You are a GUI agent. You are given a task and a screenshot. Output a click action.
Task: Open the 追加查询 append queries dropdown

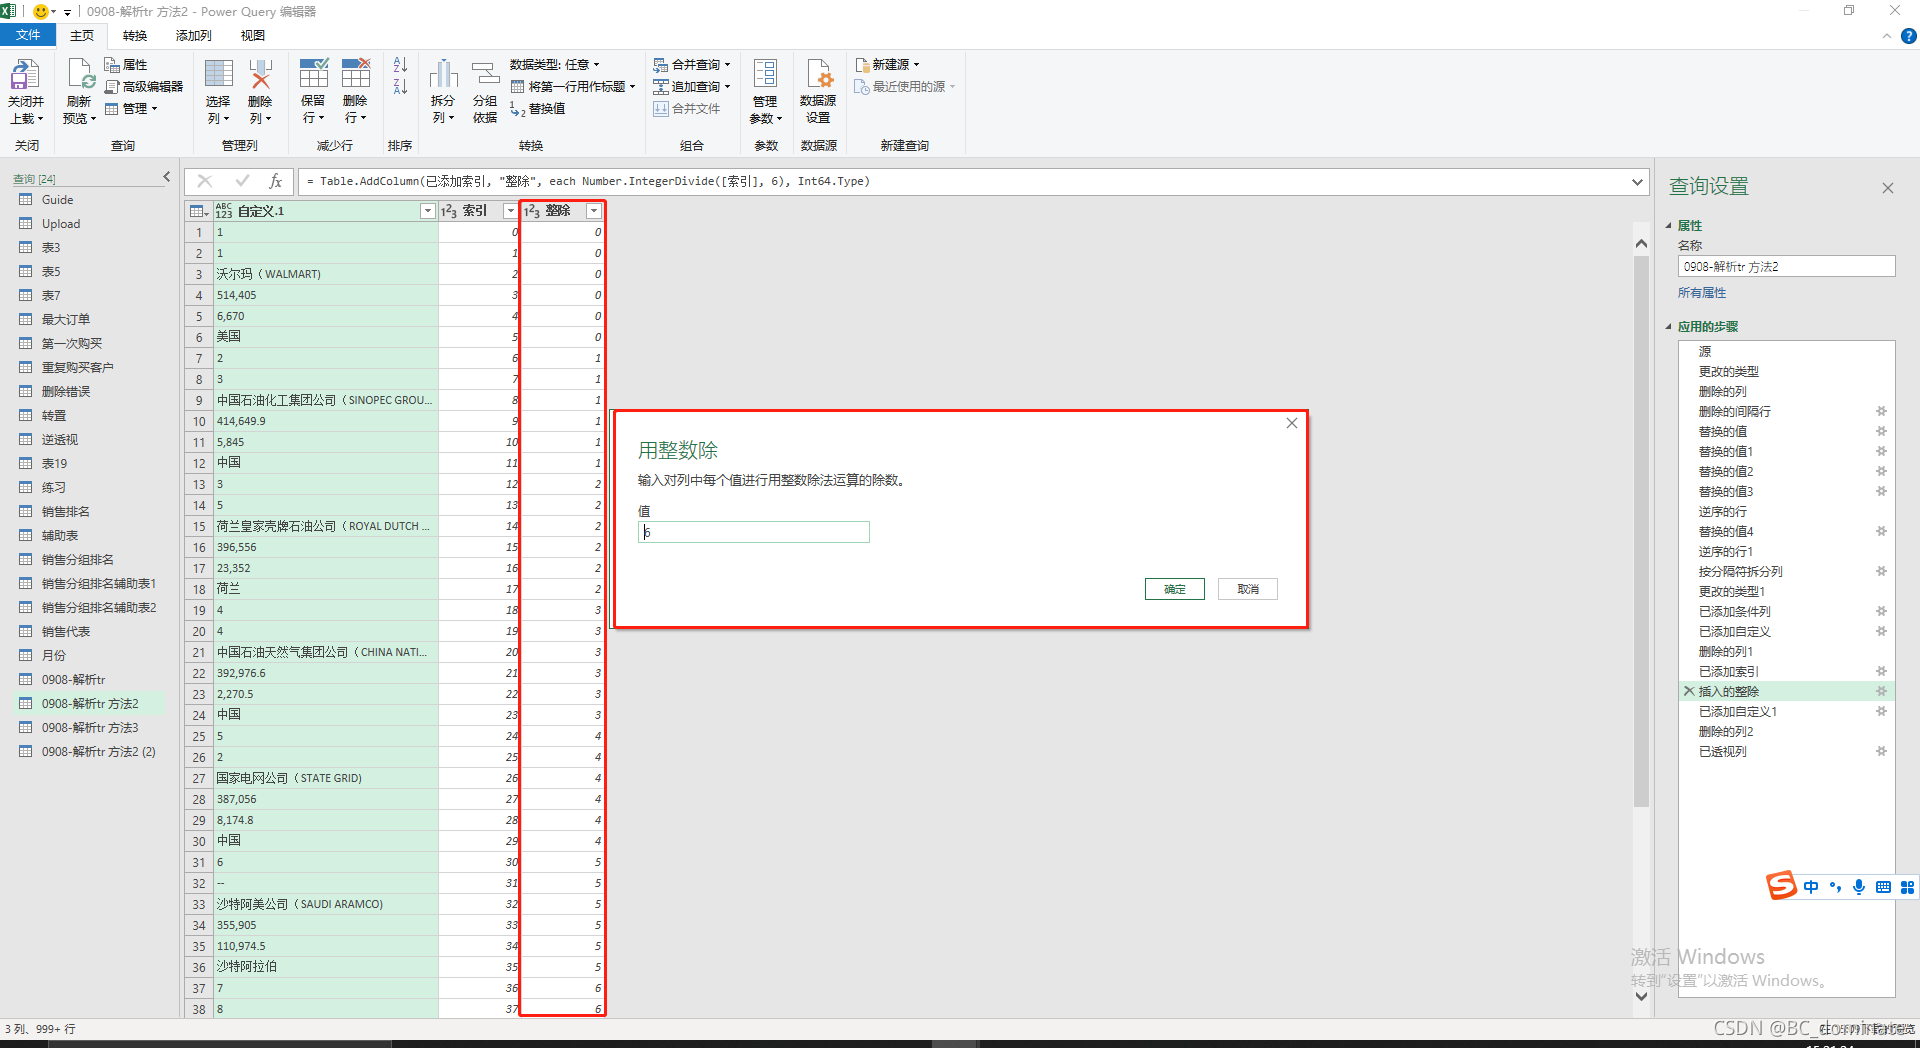point(692,87)
